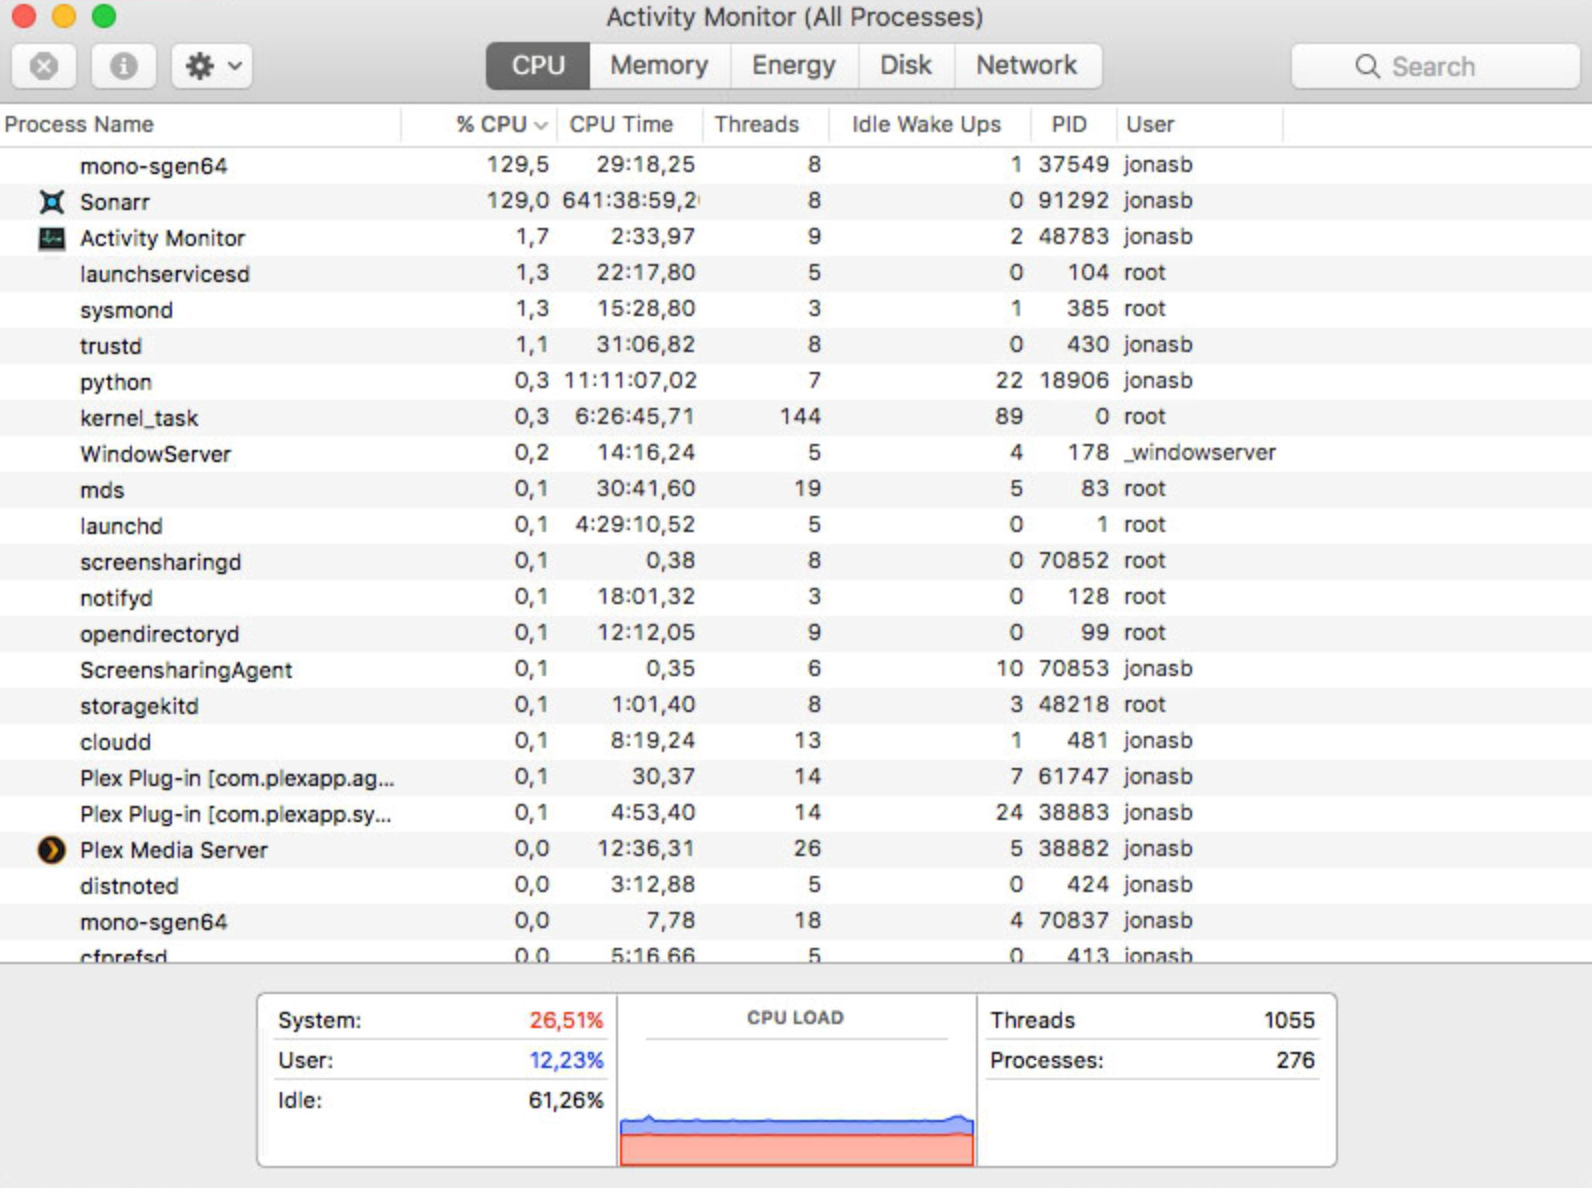
Task: Select Plex Plug-in com.plexapp.ag process
Action: pos(796,777)
